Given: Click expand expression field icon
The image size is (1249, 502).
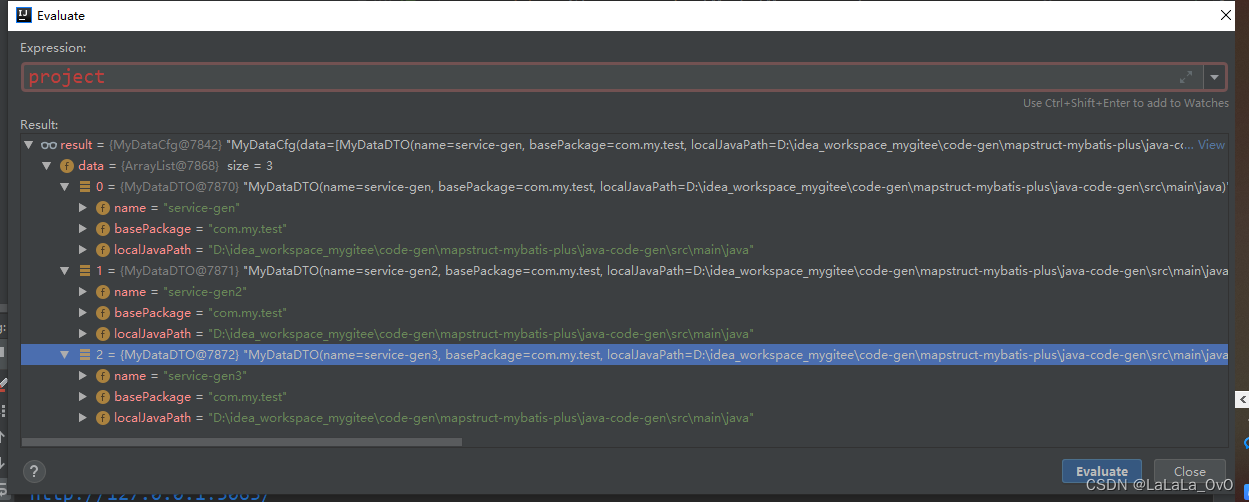Looking at the screenshot, I should [1186, 77].
